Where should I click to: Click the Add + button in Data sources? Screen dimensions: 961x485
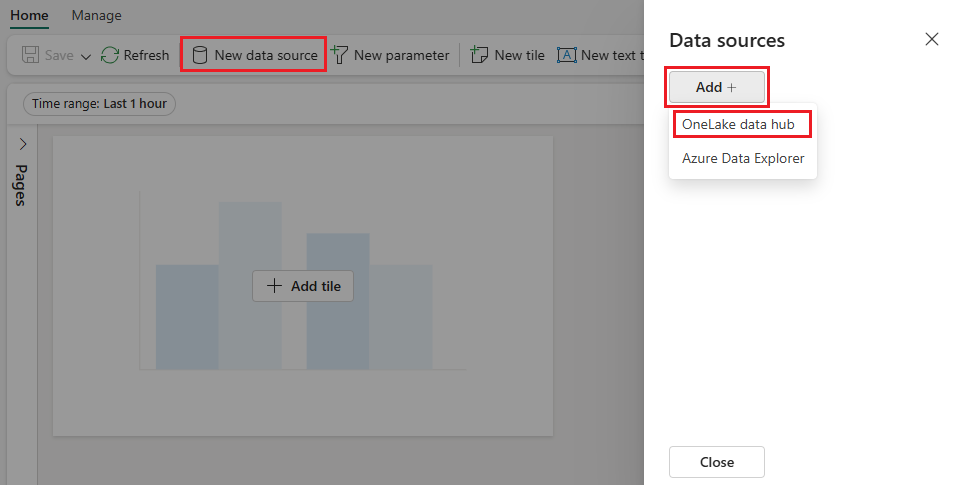click(716, 87)
